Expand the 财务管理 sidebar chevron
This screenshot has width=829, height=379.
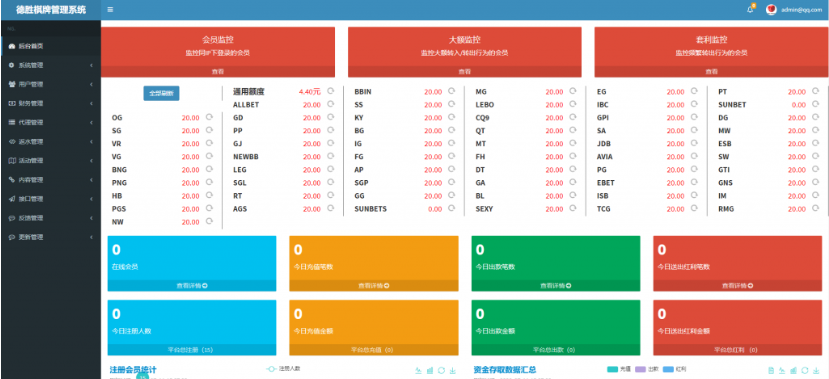(x=91, y=104)
